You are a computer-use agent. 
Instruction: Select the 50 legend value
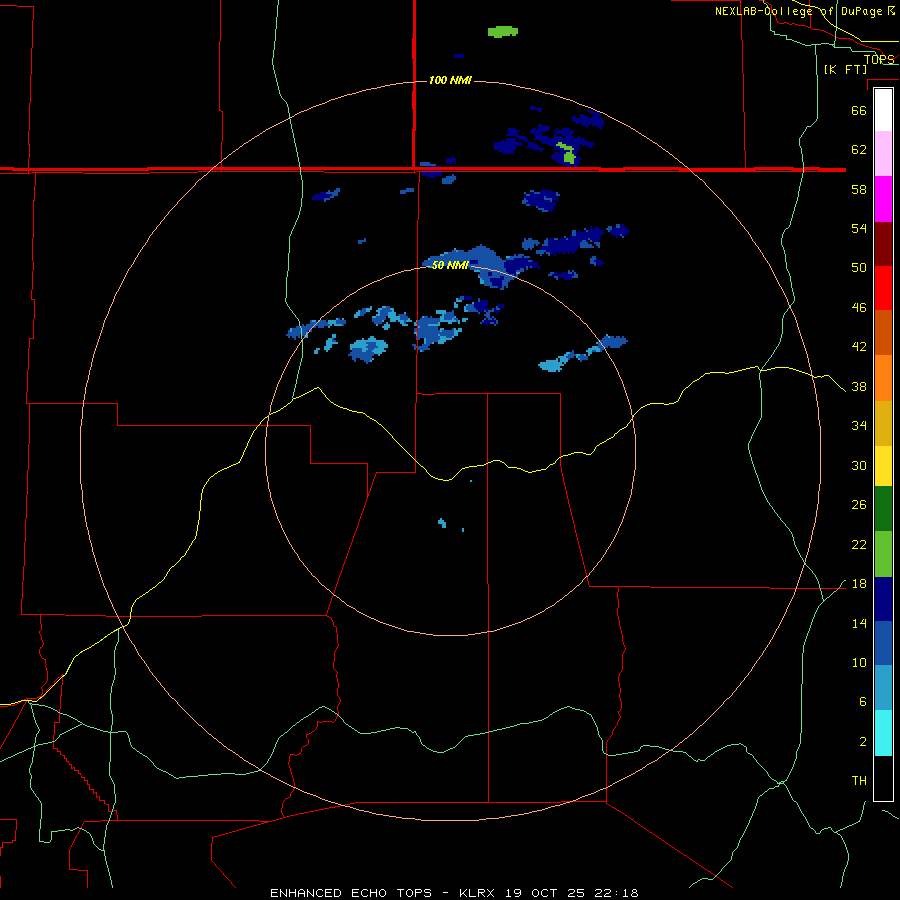tap(859, 268)
